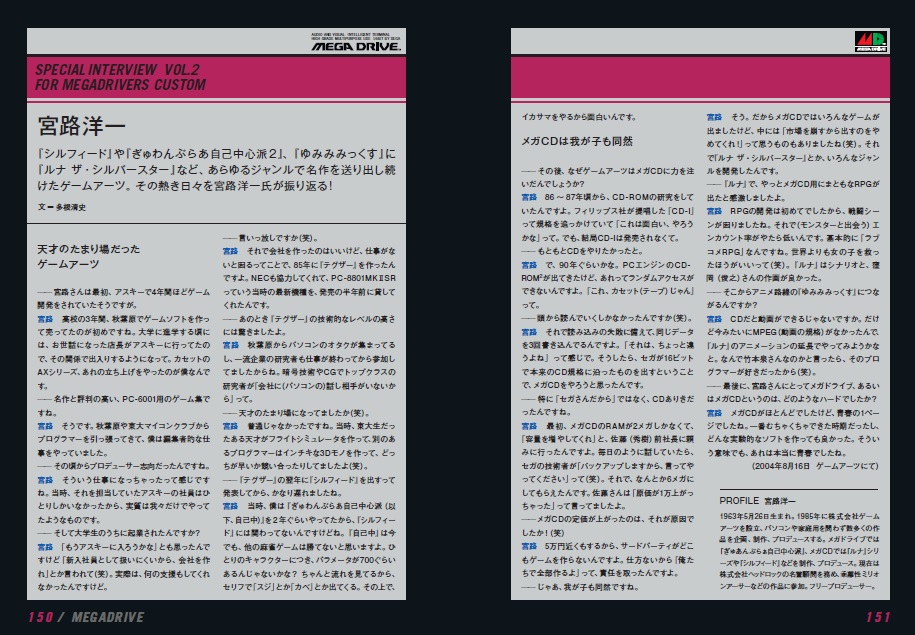Click the section heading "メガCDは我が子も同然"
The height and width of the screenshot is (635, 915).
pyautogui.click(x=577, y=141)
